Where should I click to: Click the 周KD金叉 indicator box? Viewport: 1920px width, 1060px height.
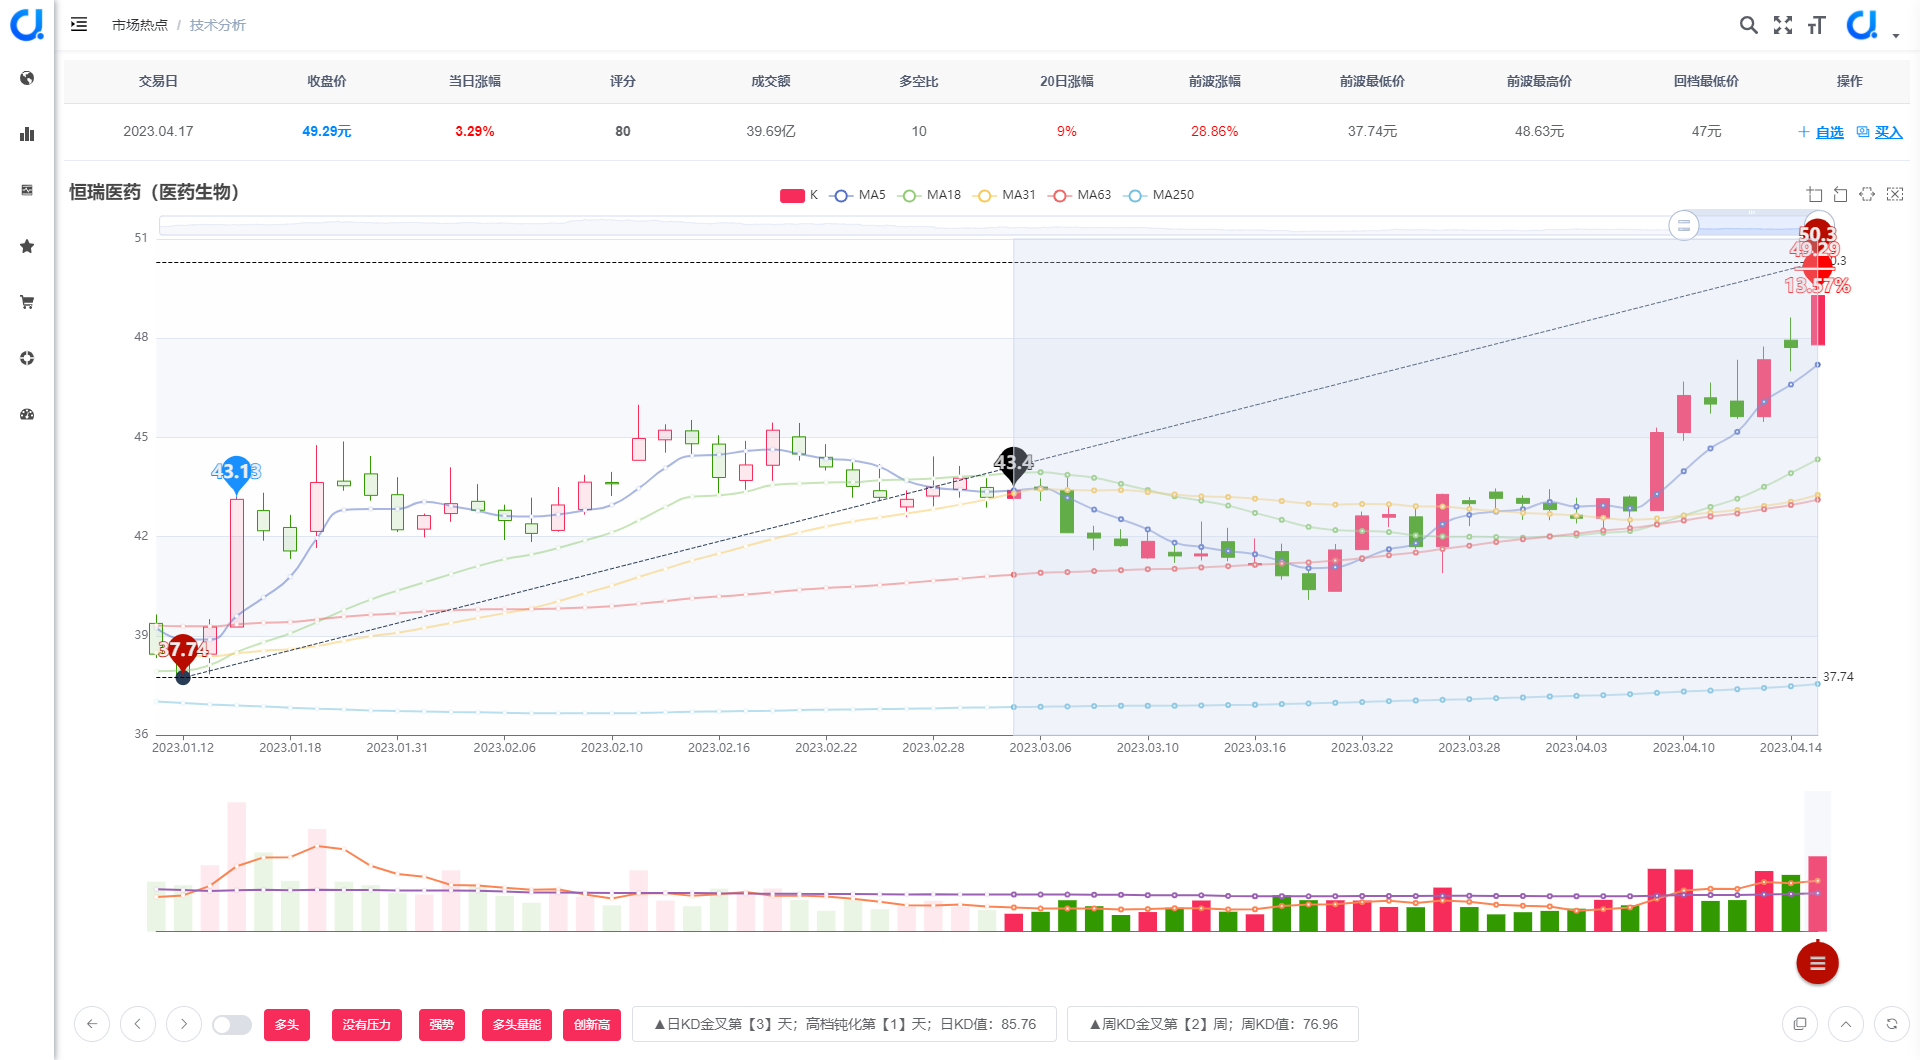coord(1213,1024)
